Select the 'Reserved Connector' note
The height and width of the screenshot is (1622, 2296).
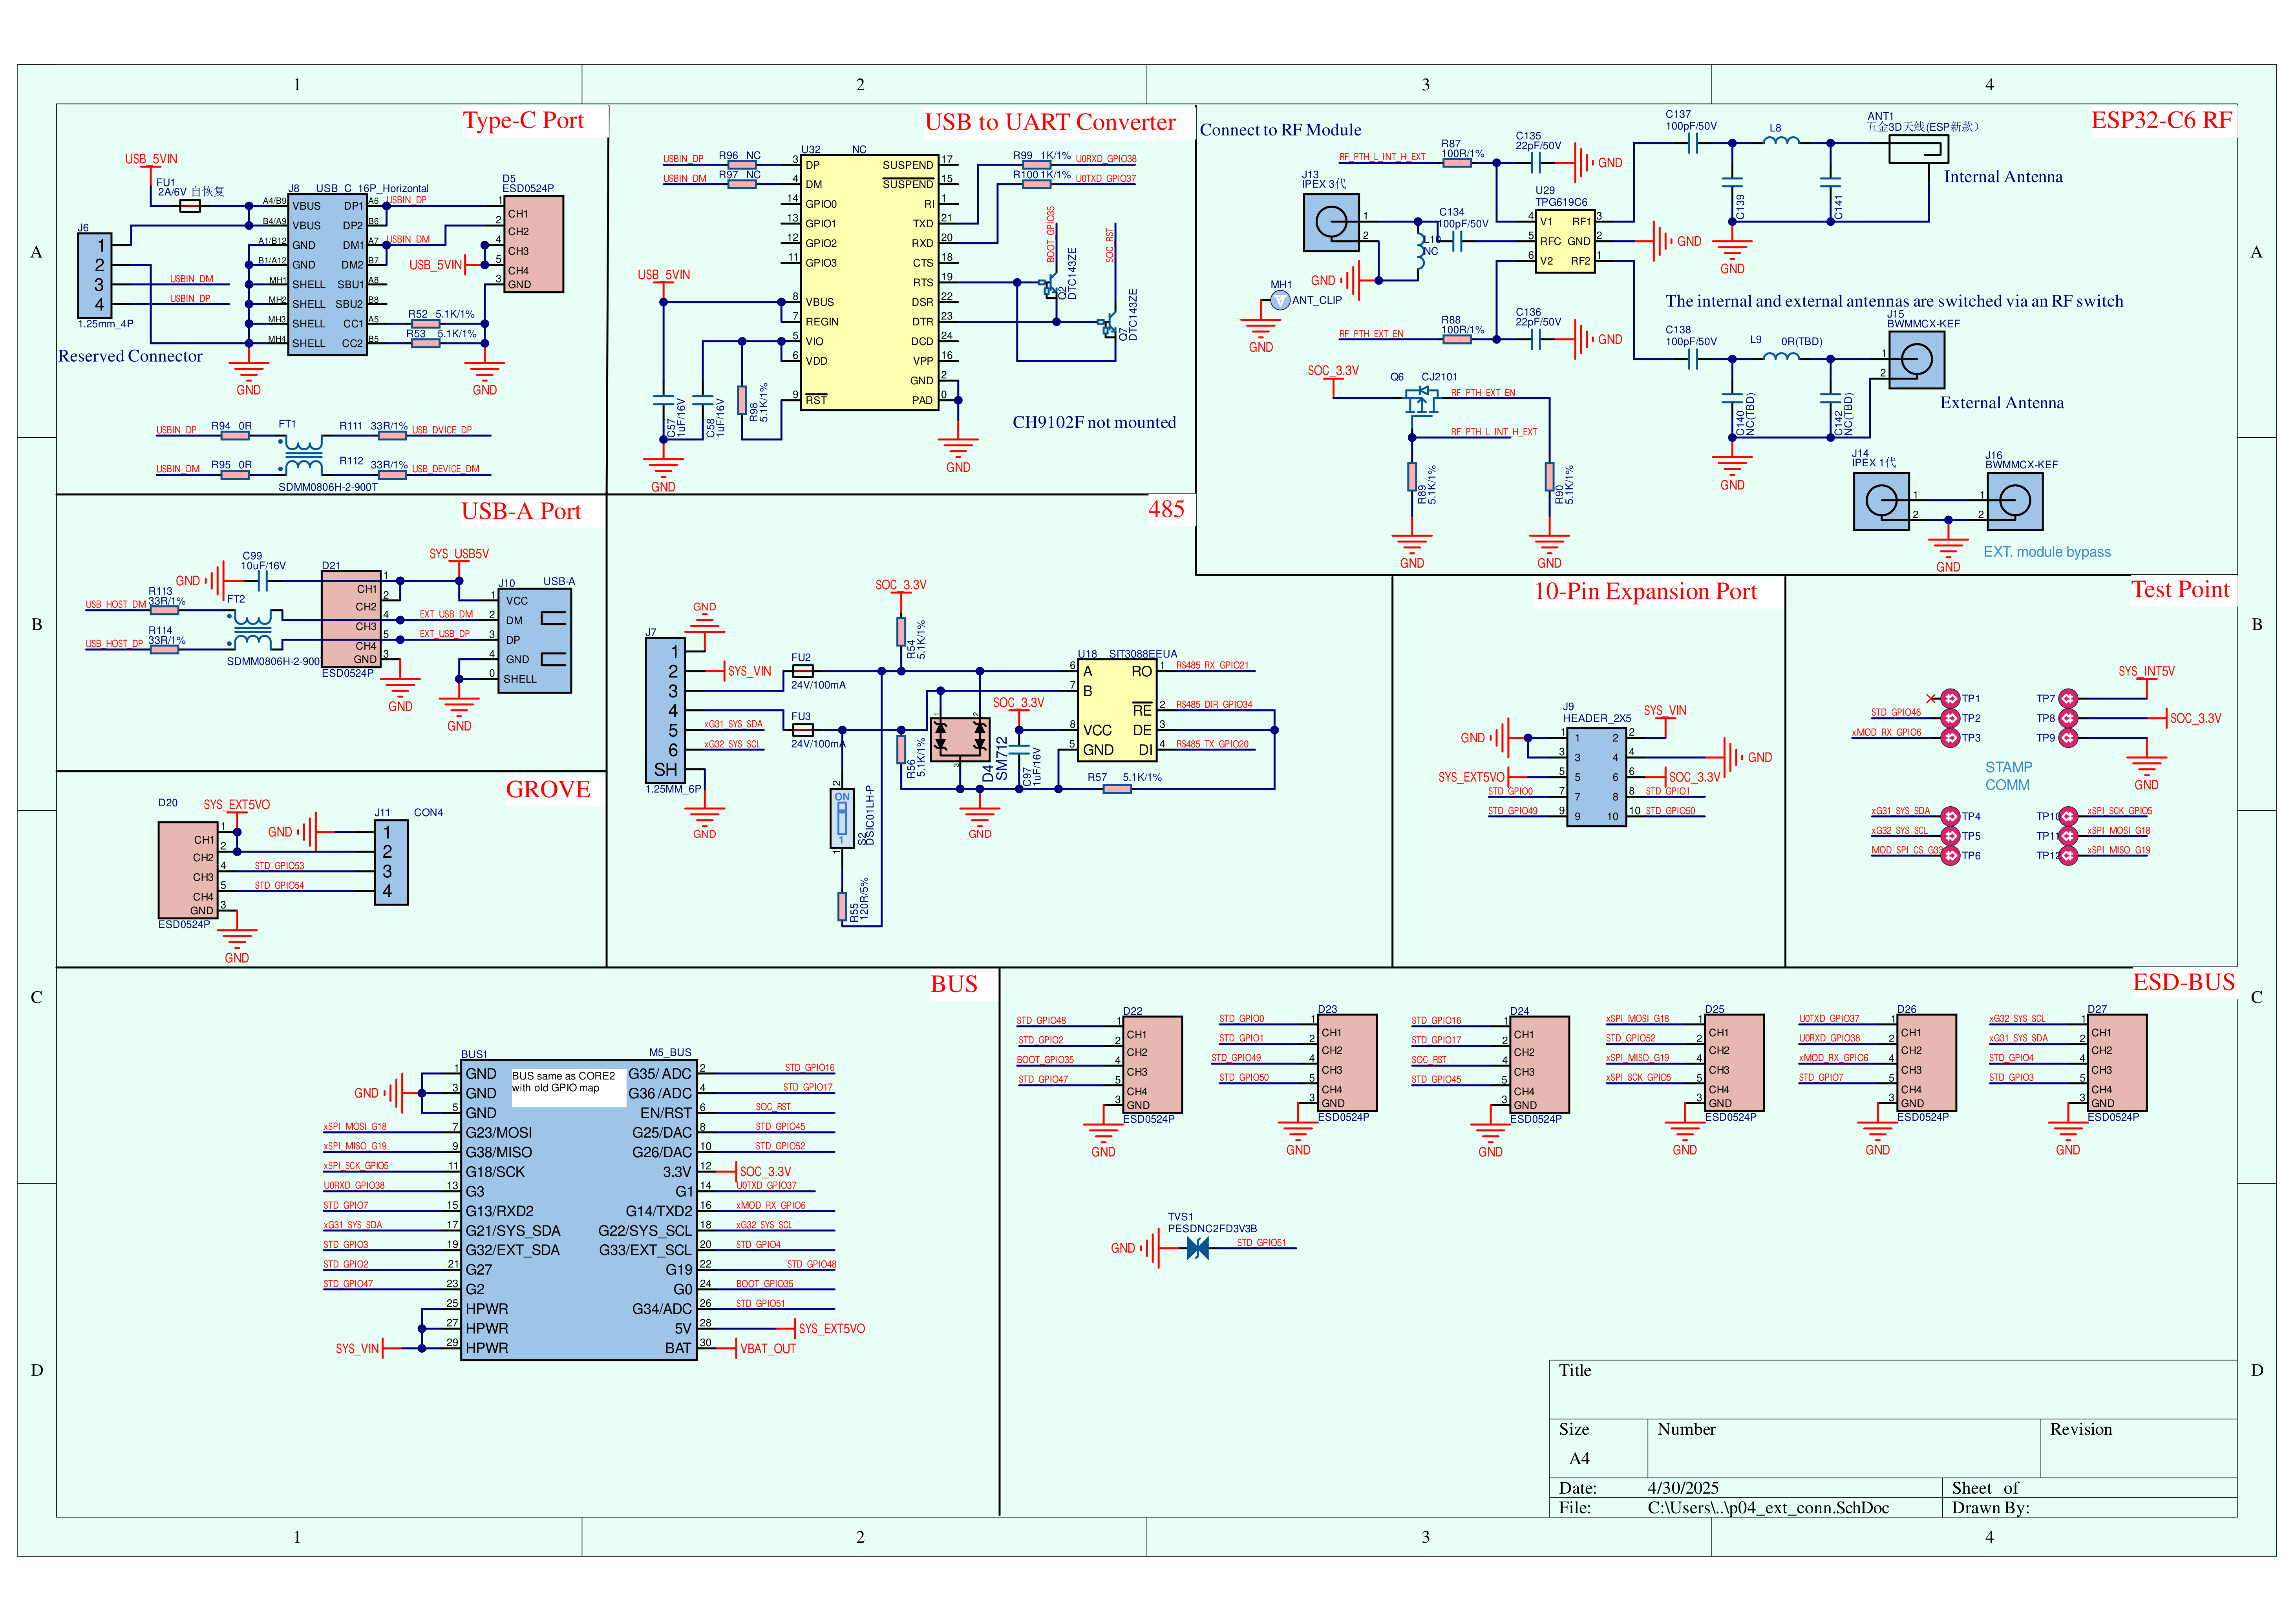point(130,356)
